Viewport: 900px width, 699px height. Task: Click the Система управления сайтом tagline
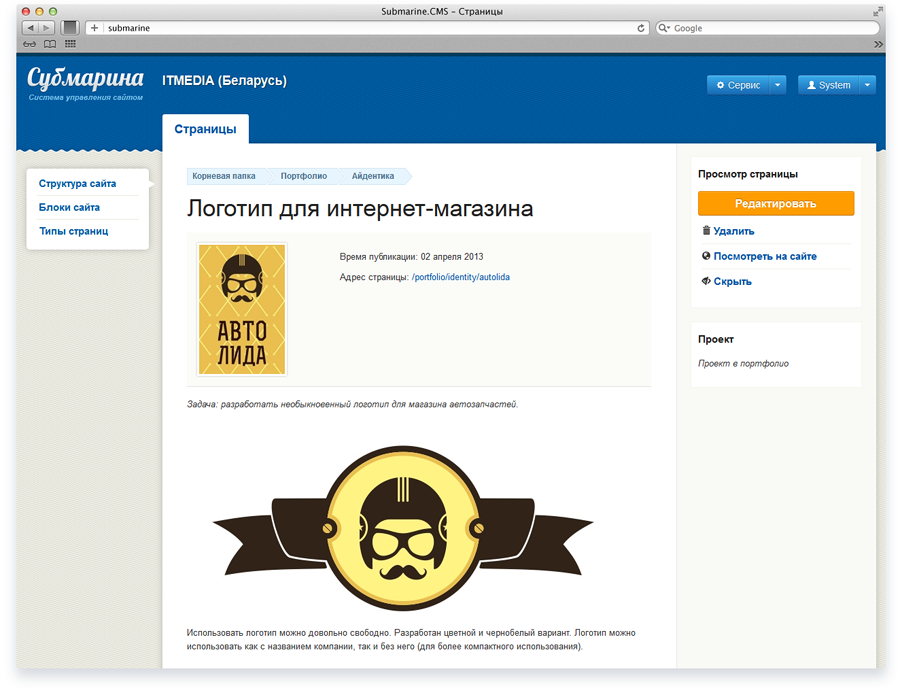click(86, 98)
